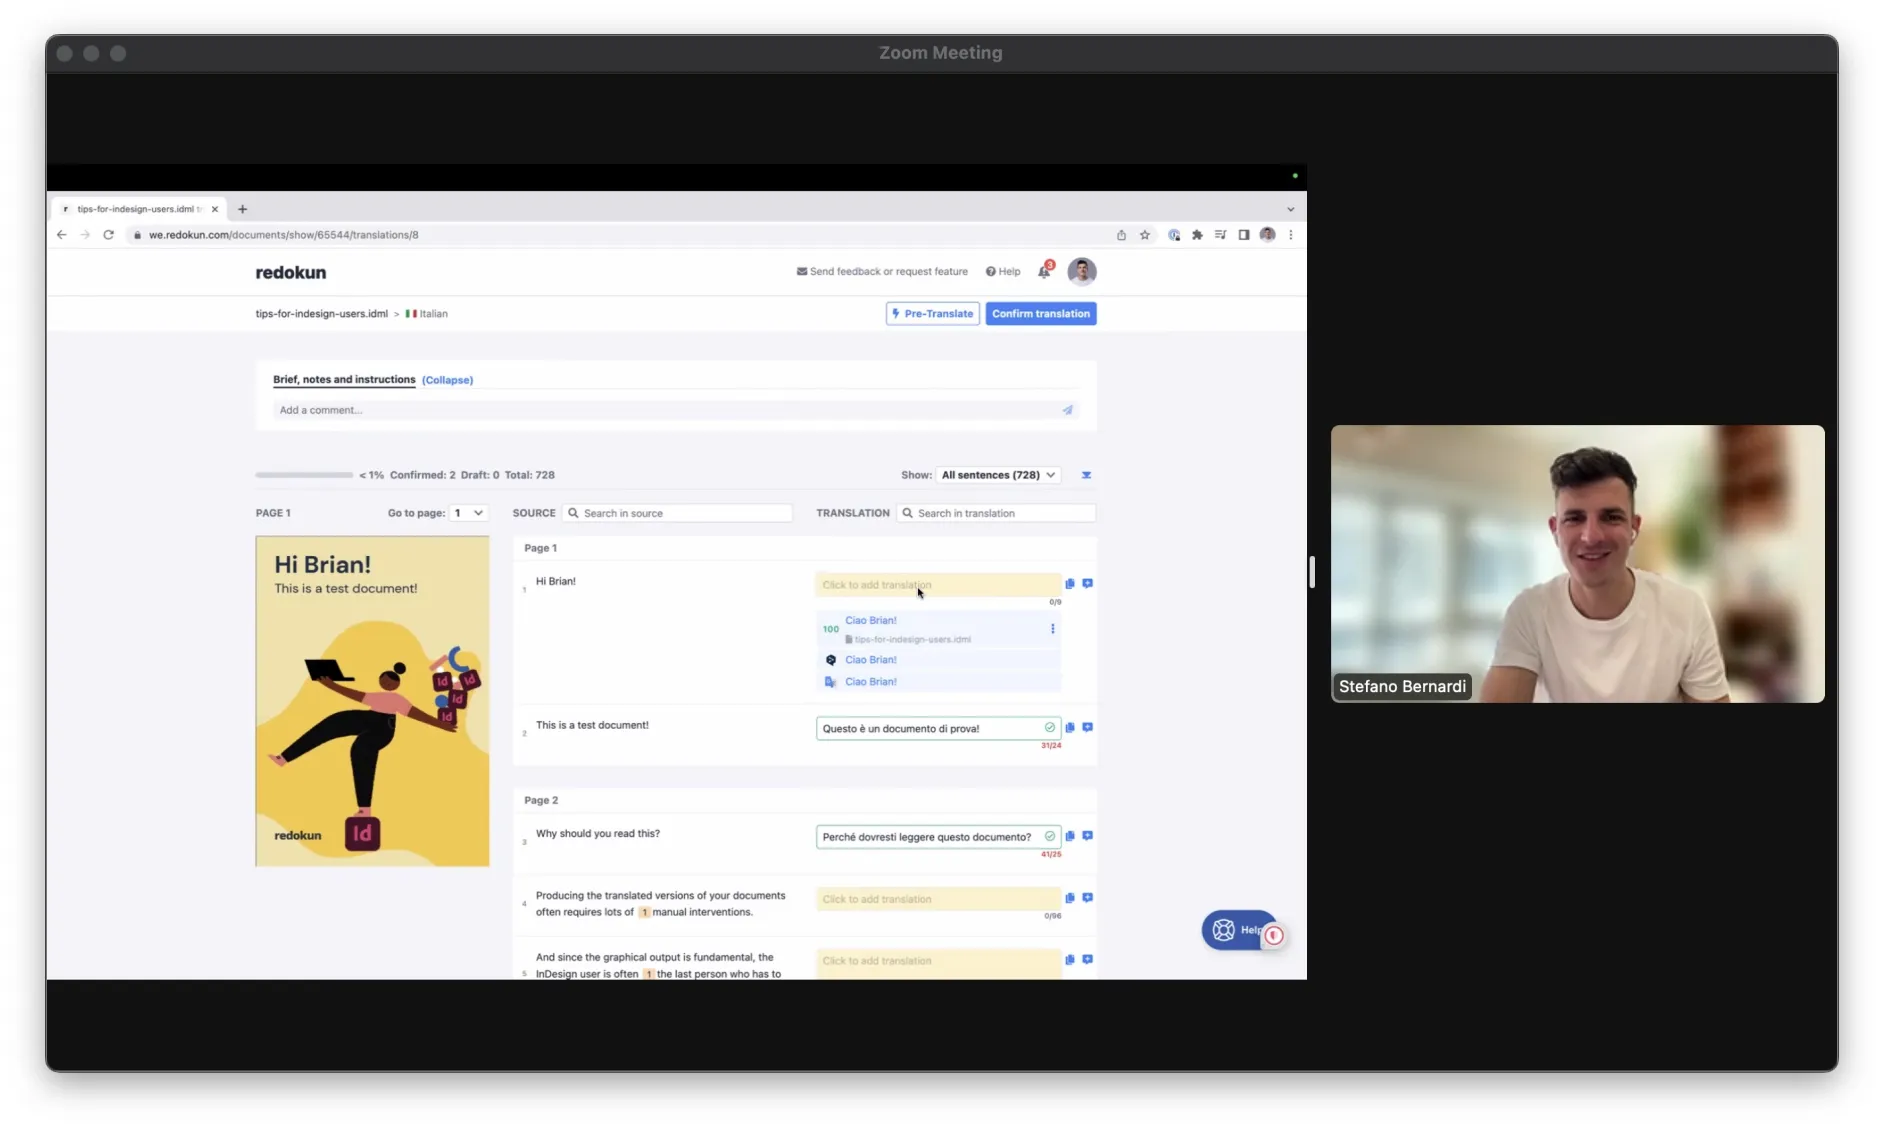This screenshot has width=1884, height=1128.
Task: Add comment on Why should you read this?
Action: pos(1088,836)
